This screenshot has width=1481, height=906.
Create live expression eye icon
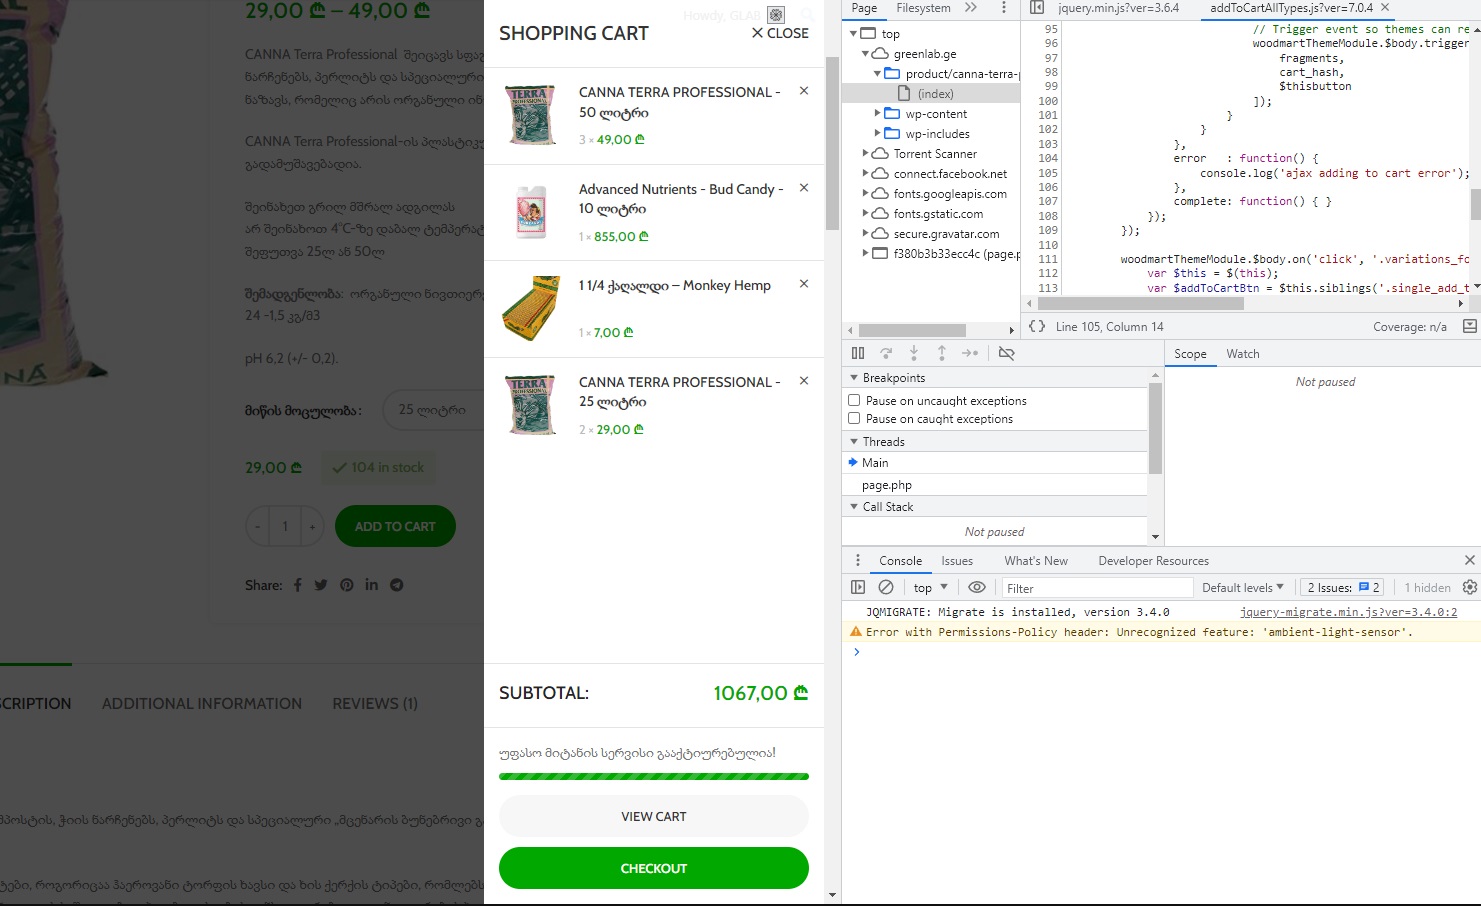pyautogui.click(x=977, y=588)
